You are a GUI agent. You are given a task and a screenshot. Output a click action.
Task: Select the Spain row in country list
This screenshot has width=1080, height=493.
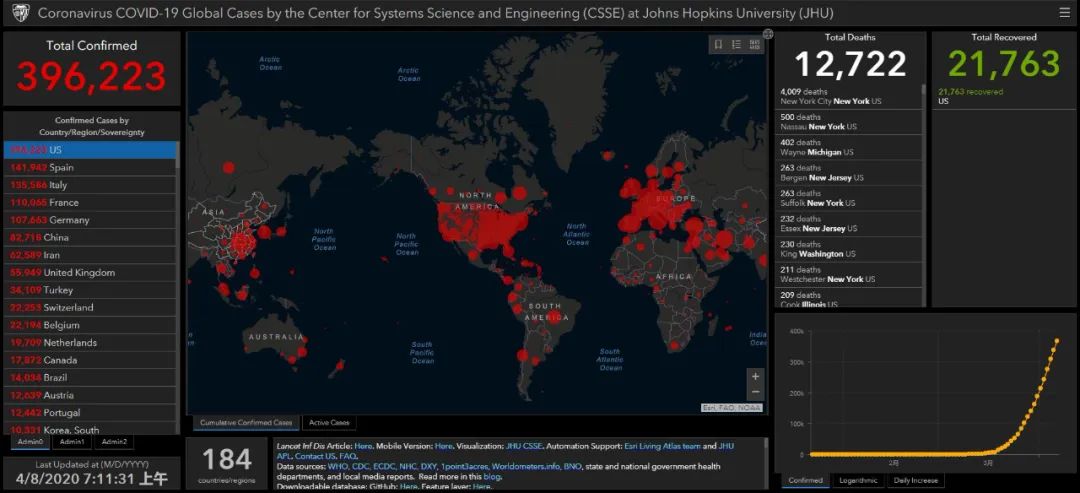90,167
